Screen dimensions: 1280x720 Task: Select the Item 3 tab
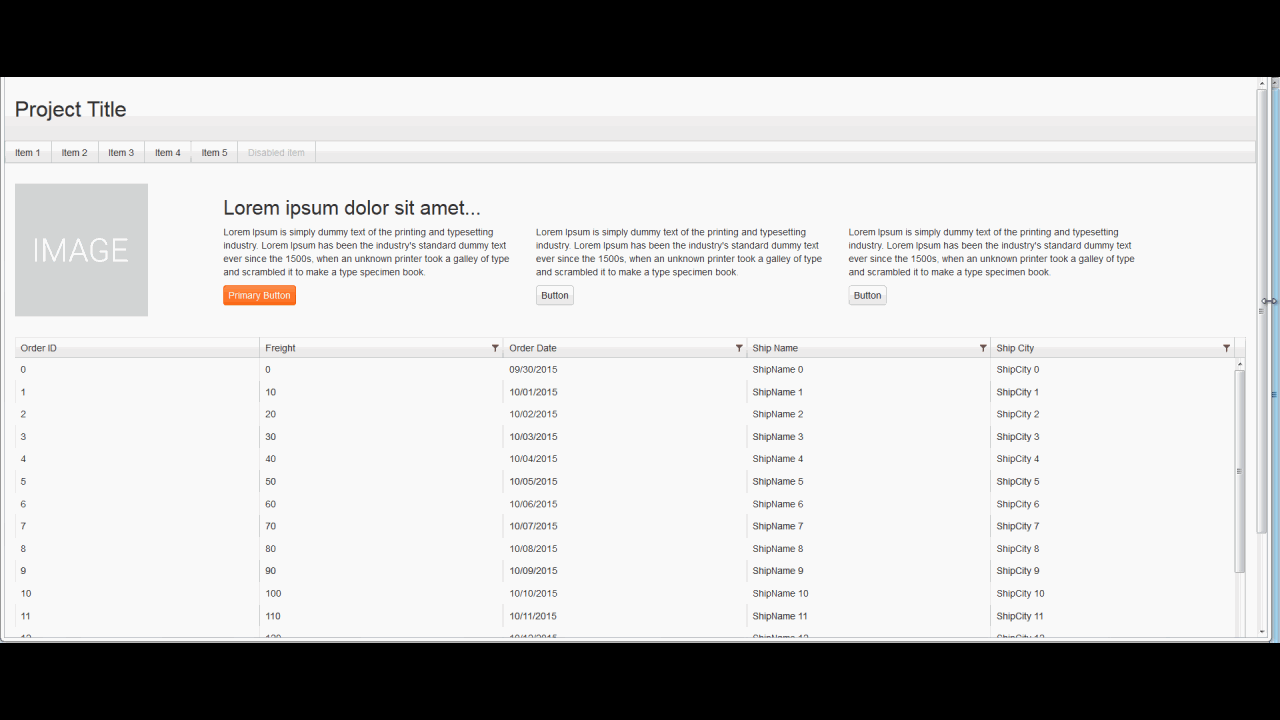point(121,152)
